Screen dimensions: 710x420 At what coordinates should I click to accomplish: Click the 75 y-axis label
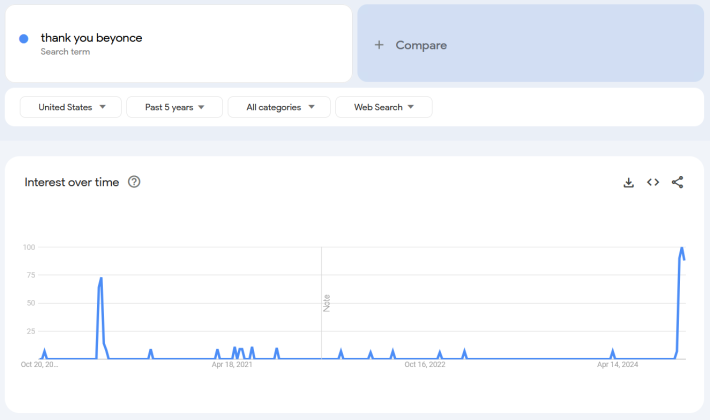[31, 275]
